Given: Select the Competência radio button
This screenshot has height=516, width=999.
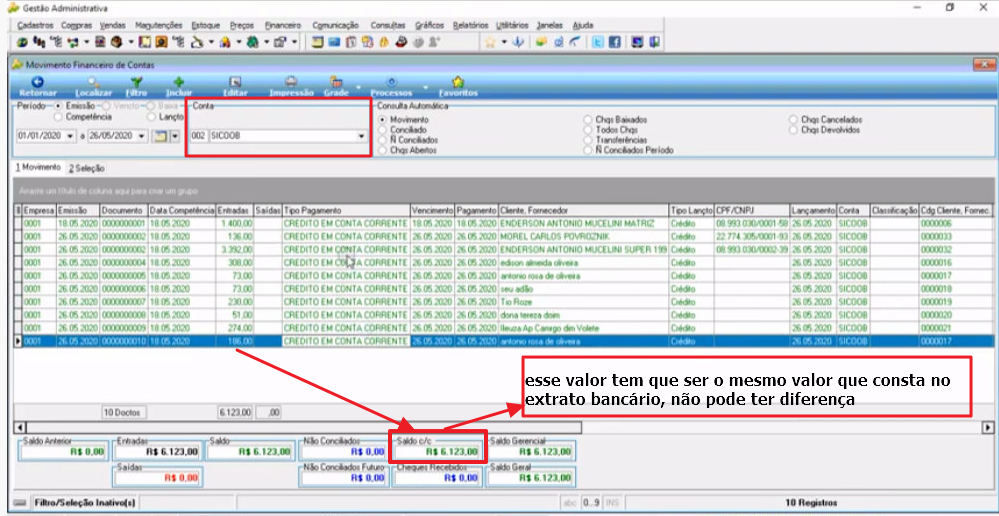Looking at the screenshot, I should click(x=59, y=117).
